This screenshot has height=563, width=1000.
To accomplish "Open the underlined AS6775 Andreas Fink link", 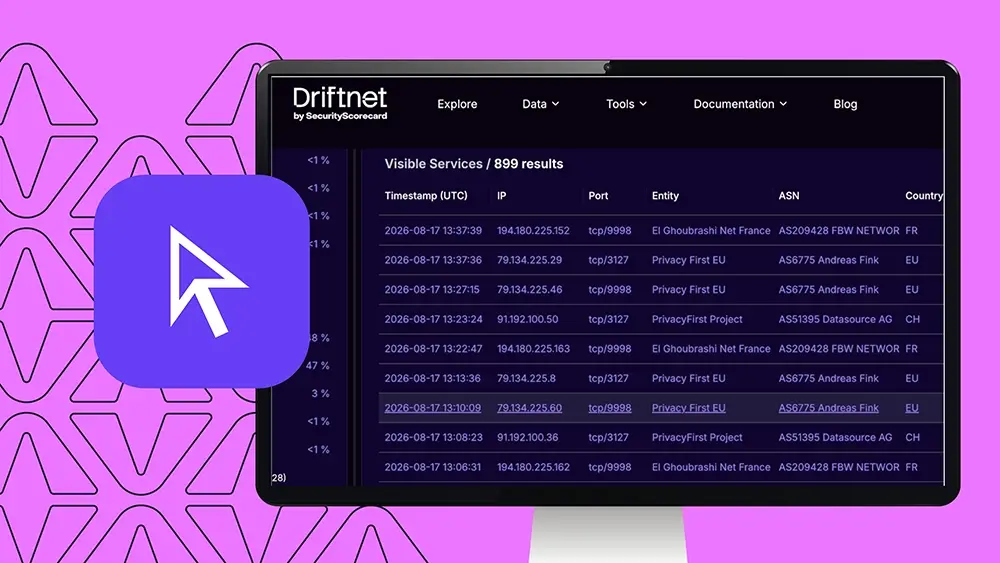I will point(828,408).
